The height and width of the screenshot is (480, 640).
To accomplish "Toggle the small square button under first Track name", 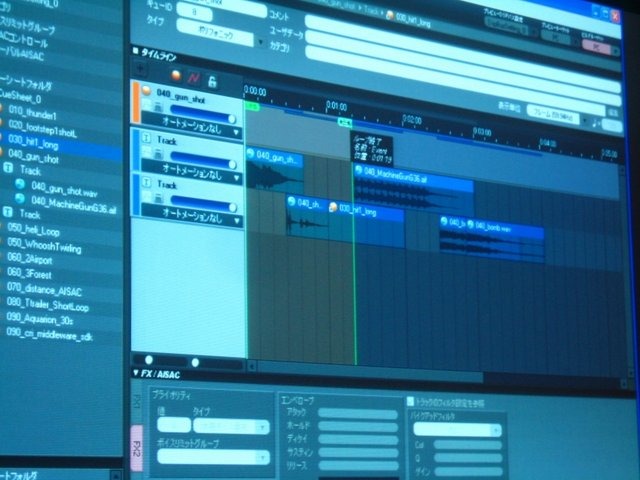I will coord(147,153).
